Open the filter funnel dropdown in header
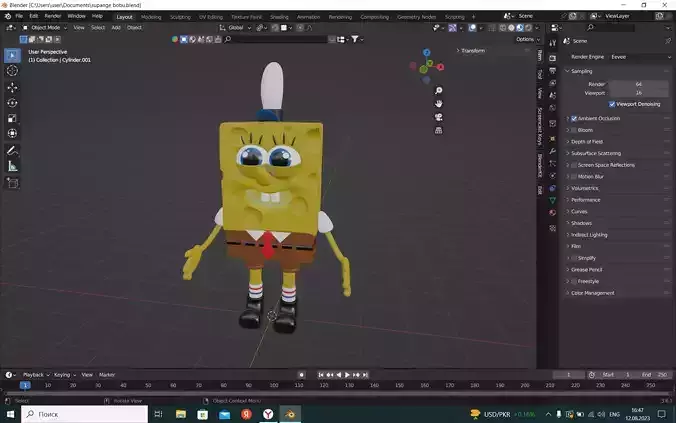676x423 pixels. click(357, 39)
